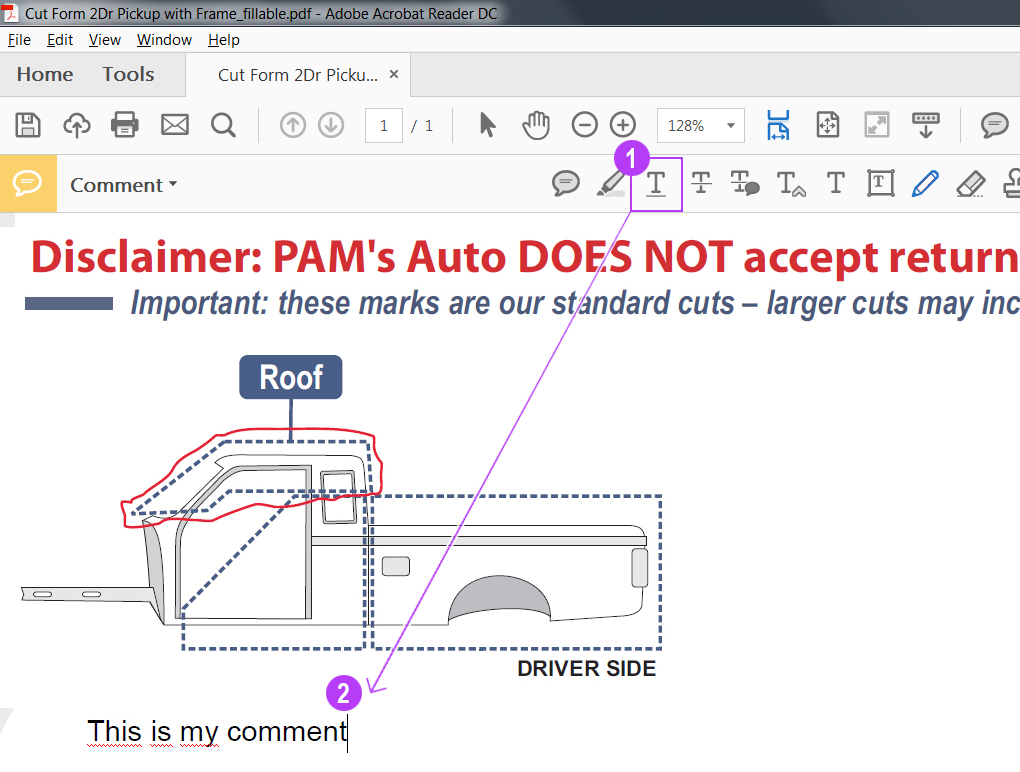Screen dimensions: 1020x772
Task: Activate the Hand pan tool
Action: (x=536, y=125)
